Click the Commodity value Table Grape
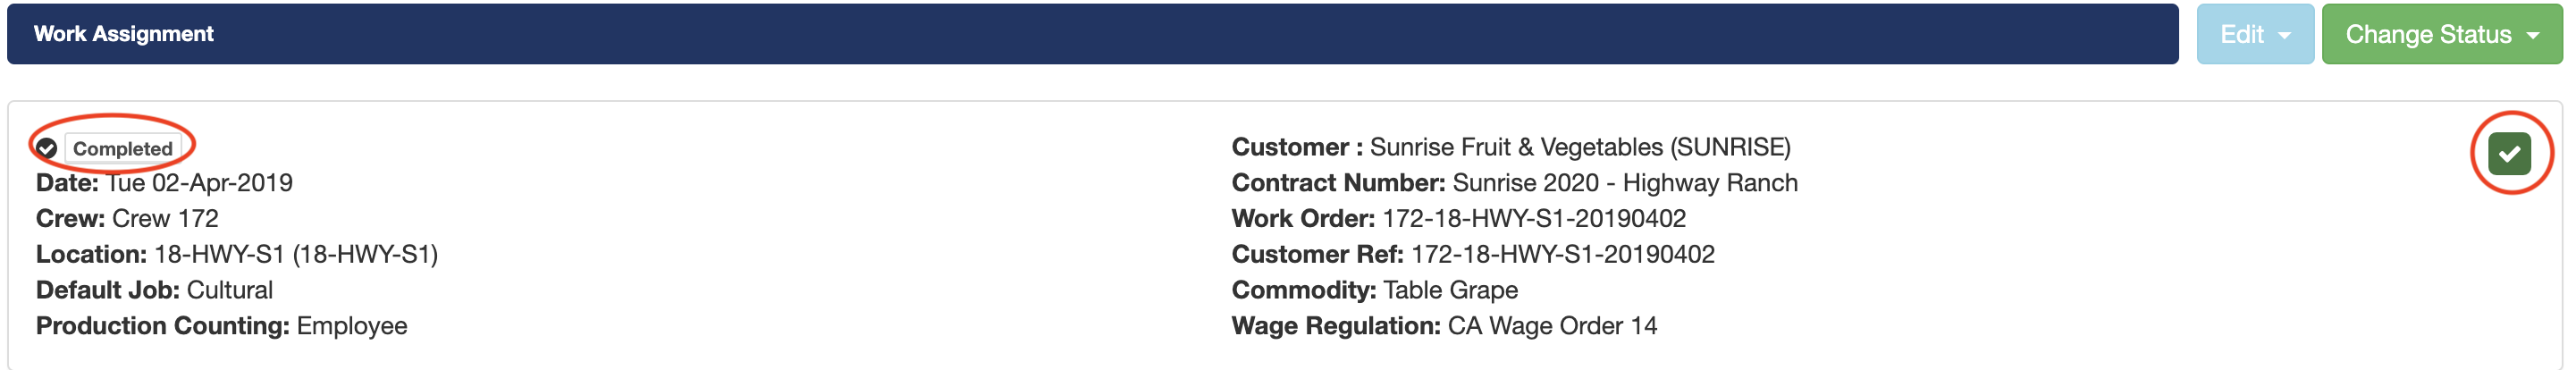2576x370 pixels. point(1450,290)
